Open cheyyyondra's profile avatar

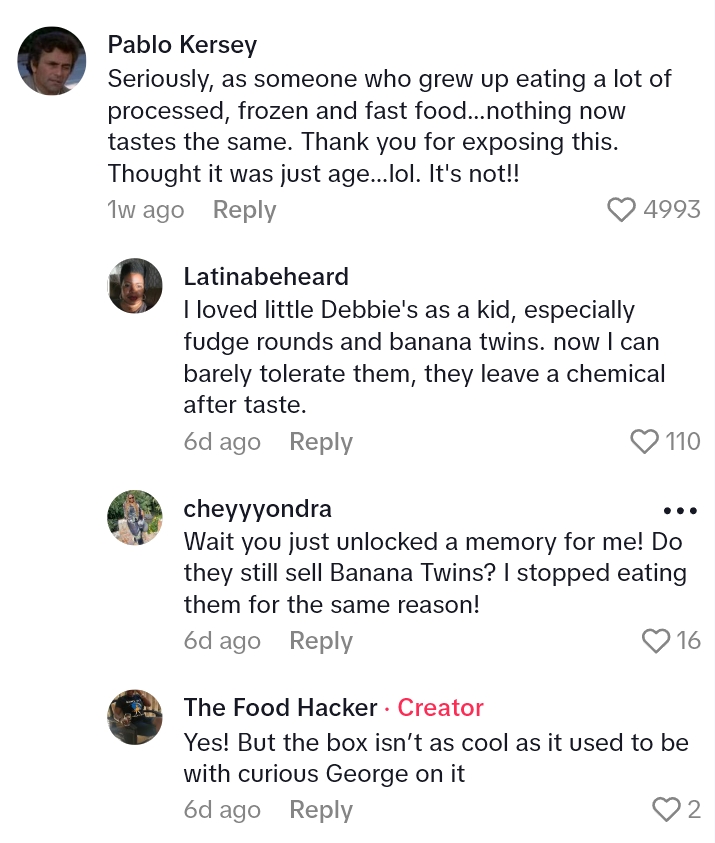135,517
